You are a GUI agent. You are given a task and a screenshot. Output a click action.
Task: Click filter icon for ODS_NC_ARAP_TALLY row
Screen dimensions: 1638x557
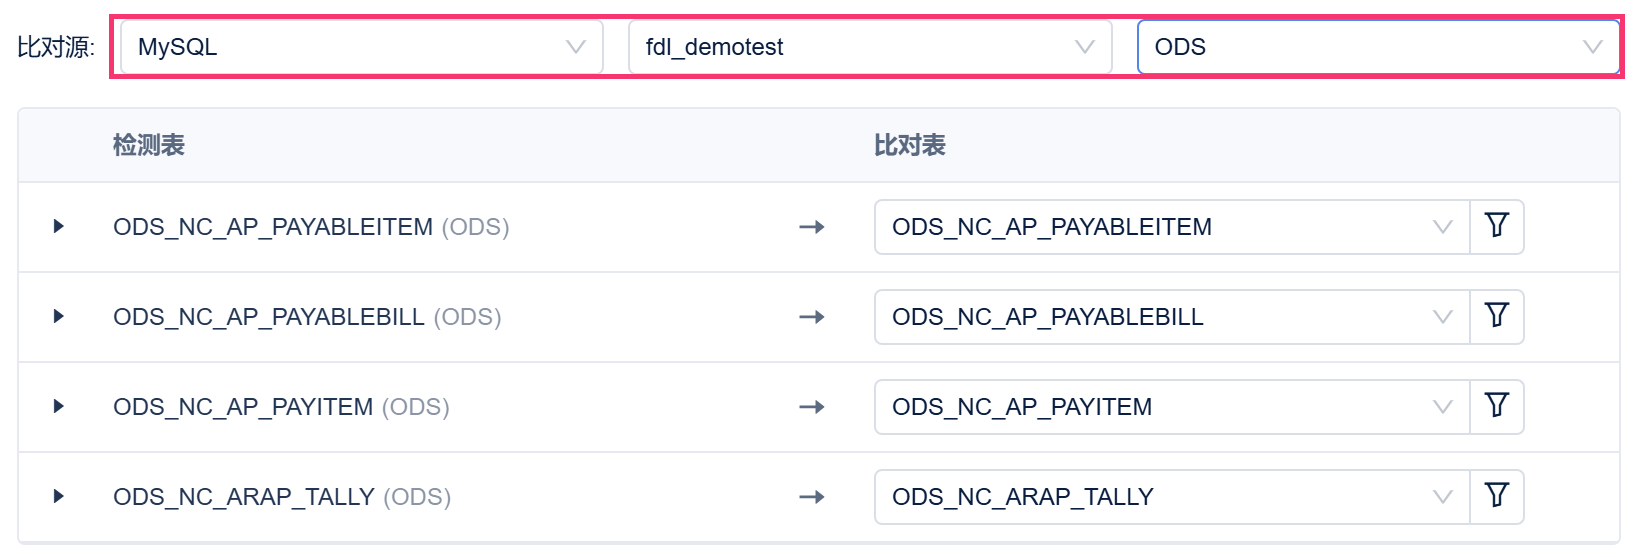click(1496, 496)
